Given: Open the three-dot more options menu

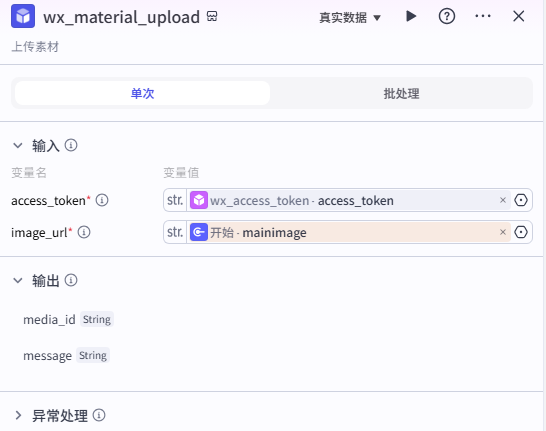Looking at the screenshot, I should click(x=483, y=16).
